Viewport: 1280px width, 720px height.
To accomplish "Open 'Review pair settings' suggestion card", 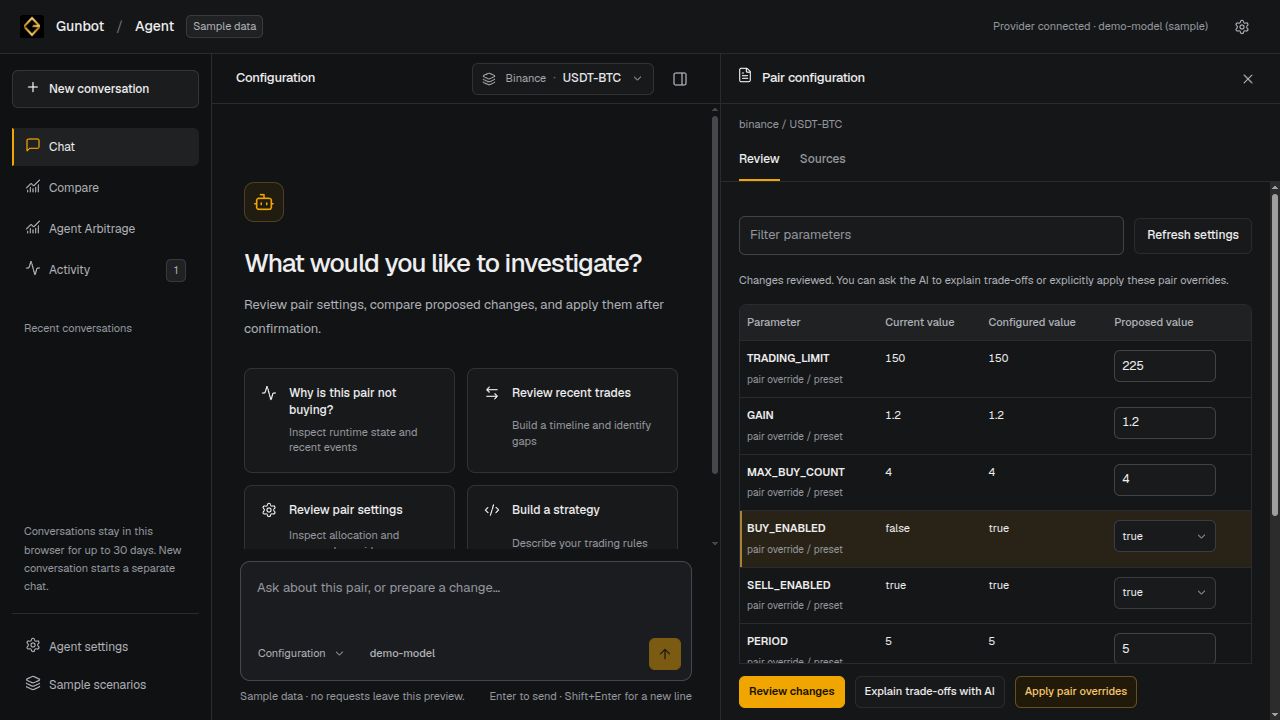I will [x=349, y=517].
